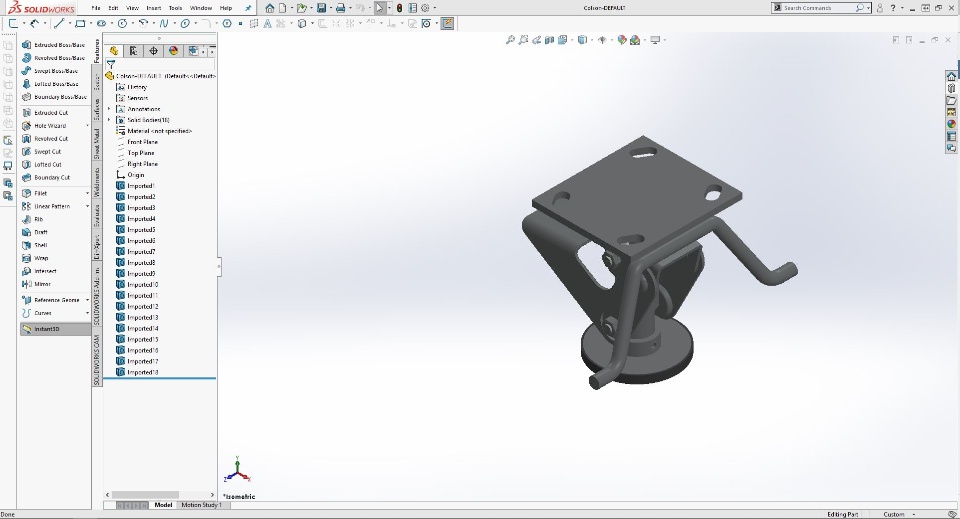This screenshot has width=960, height=519.
Task: Select the Lofted Boss/Base tool
Action: [x=50, y=84]
